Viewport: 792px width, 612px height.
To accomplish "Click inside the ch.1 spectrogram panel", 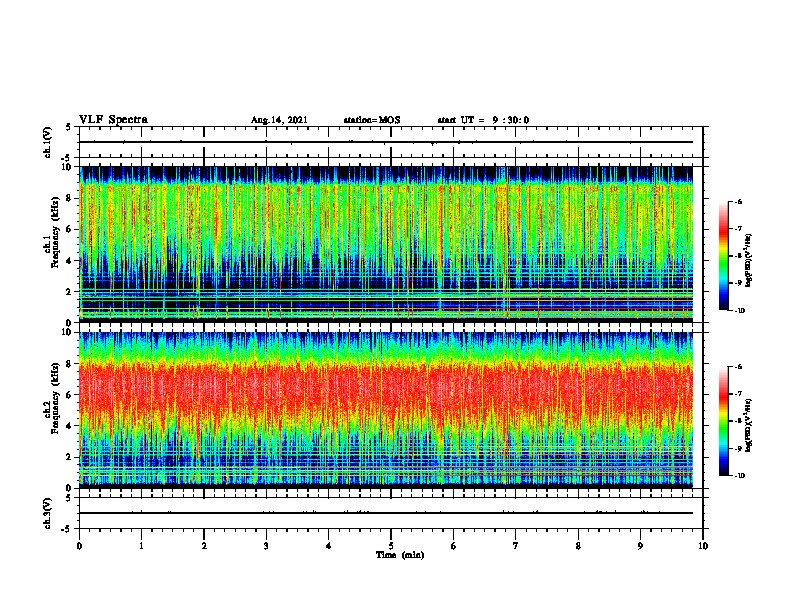I will 386,244.
